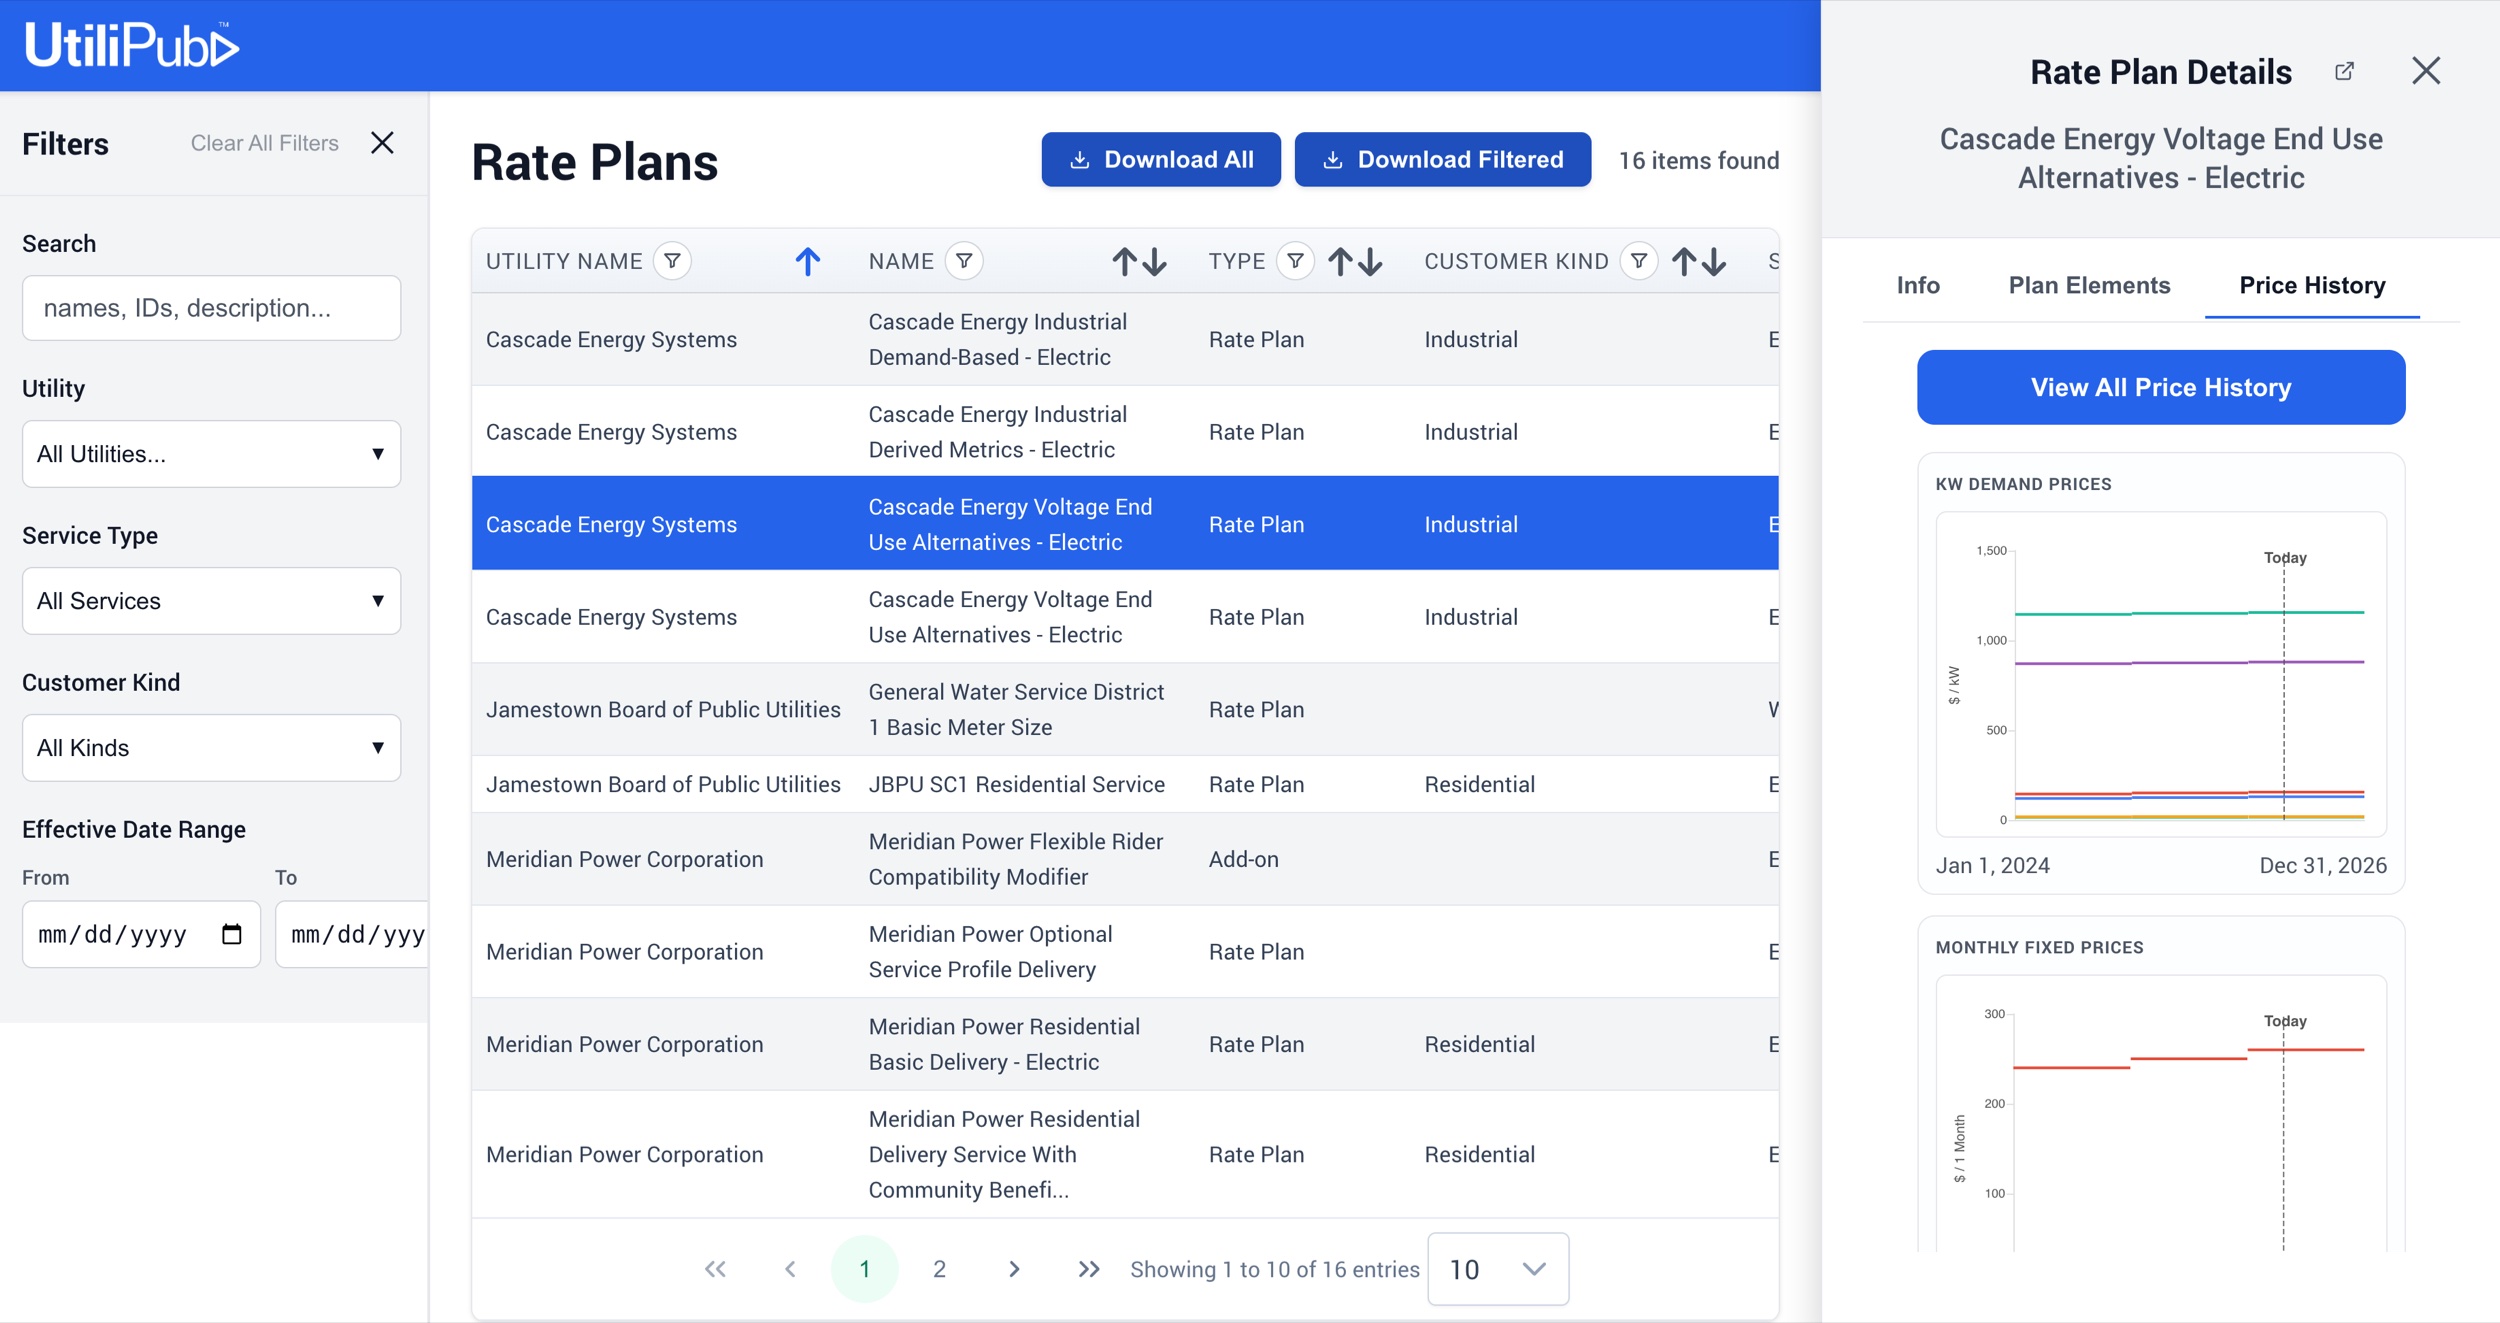Click the search names and IDs input field
Image resolution: width=2500 pixels, height=1323 pixels.
(211, 307)
